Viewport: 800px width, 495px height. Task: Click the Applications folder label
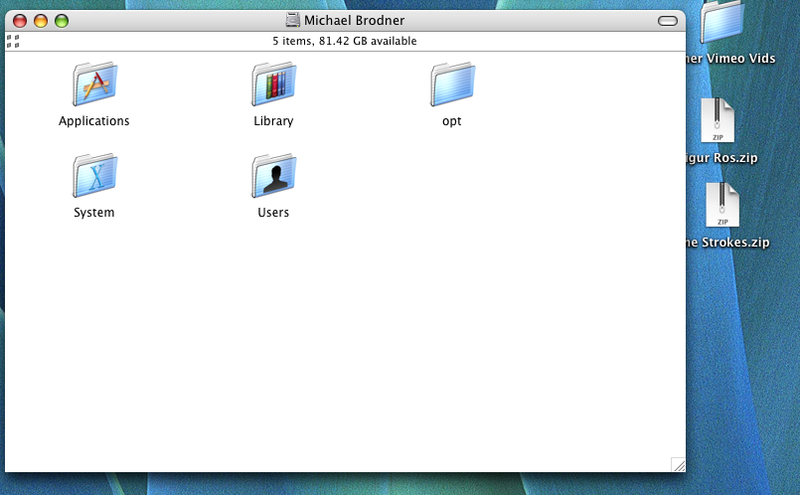(94, 121)
